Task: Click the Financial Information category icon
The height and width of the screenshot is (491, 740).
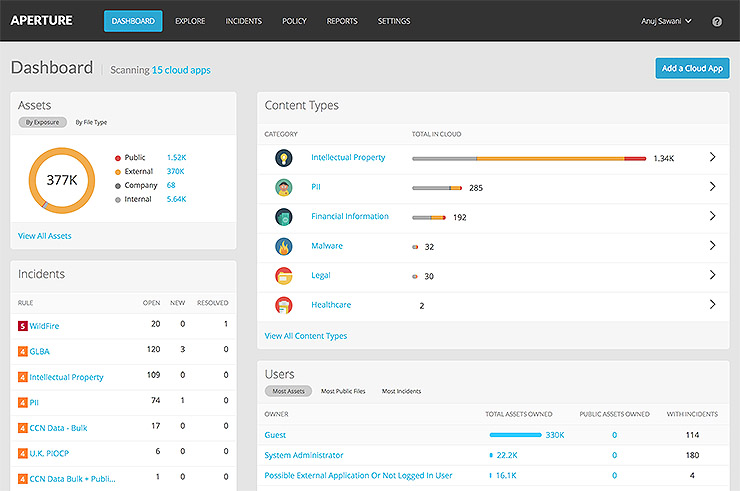Action: click(x=284, y=217)
